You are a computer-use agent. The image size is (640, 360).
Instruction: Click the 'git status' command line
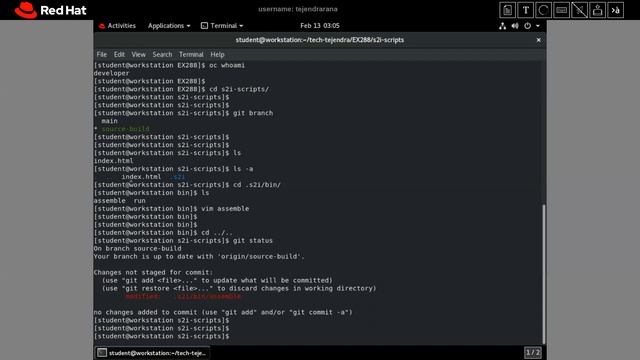click(183, 240)
